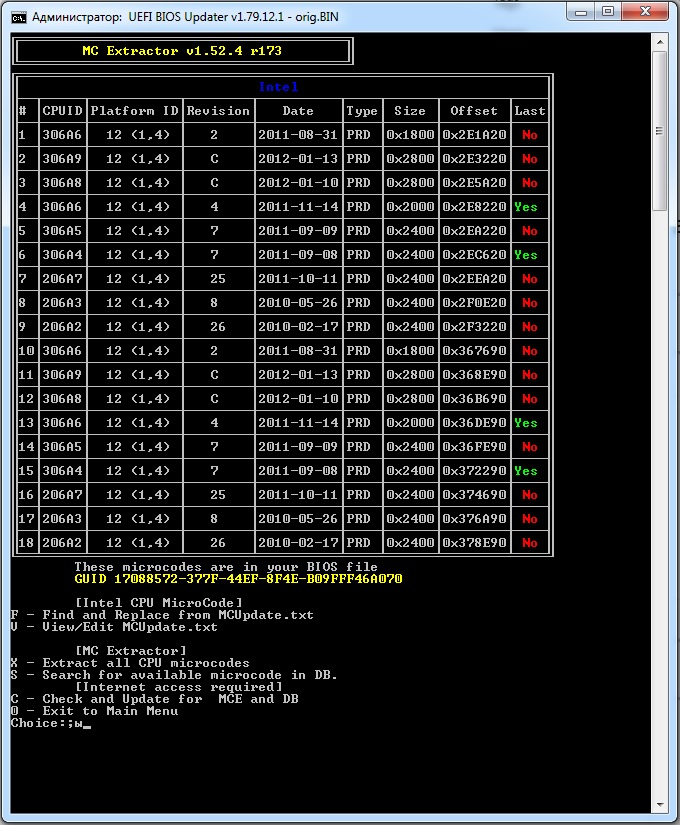Screen dimensions: 680x825
Task: Click 'F - Find and Replace from MCUpdate.txt'
Action: click(162, 615)
